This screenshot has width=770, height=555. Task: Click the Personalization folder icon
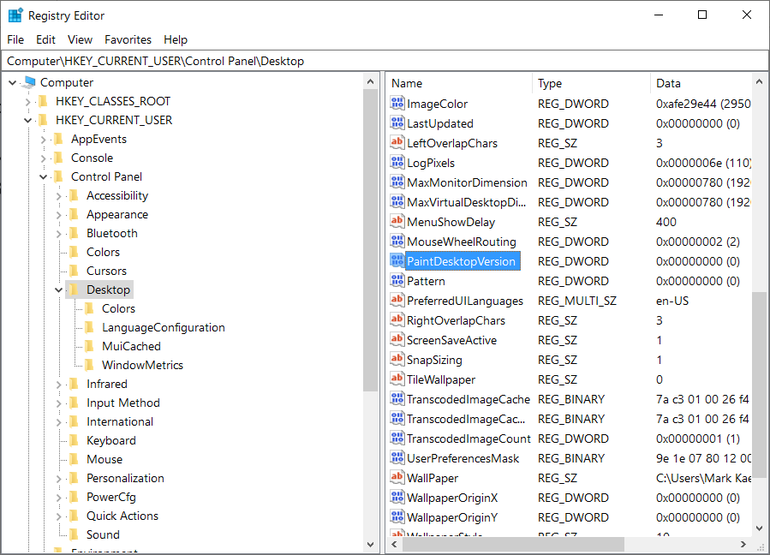click(74, 478)
